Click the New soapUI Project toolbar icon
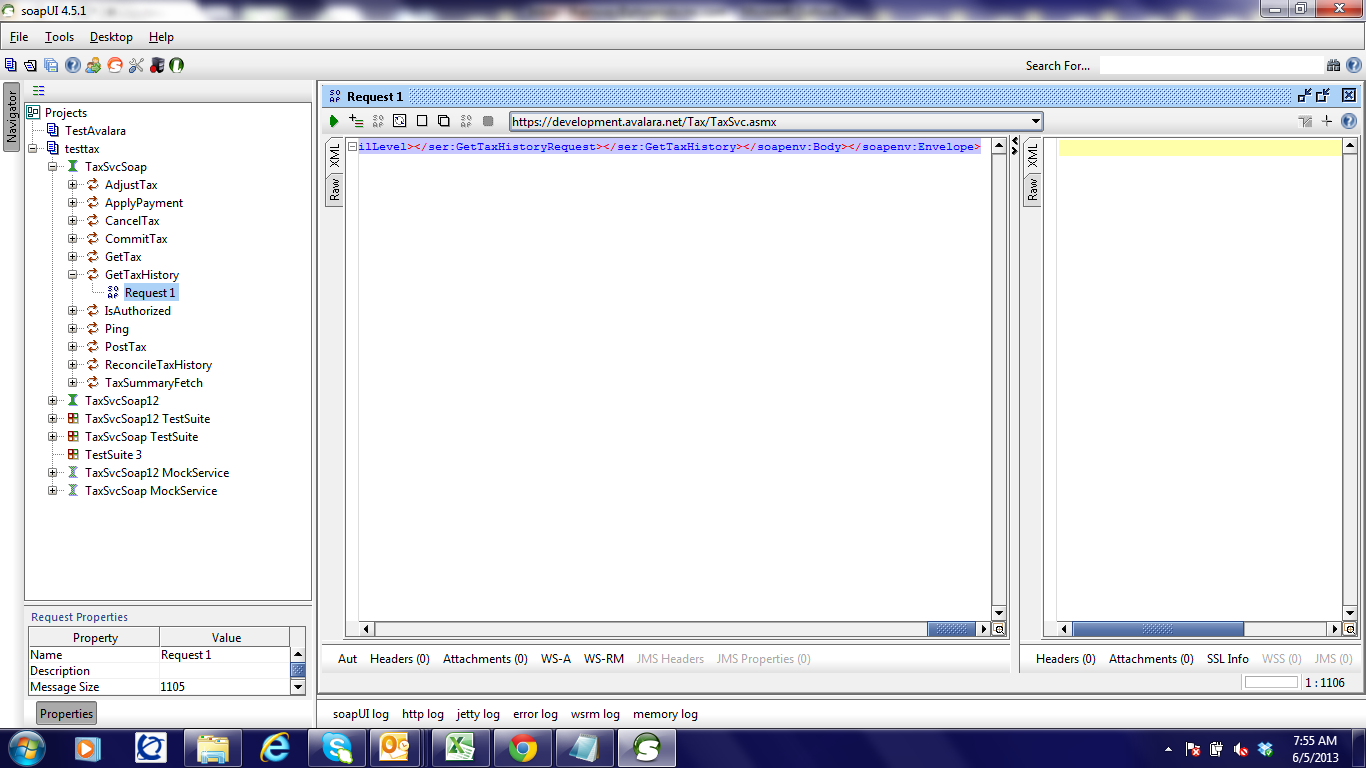 [11, 65]
